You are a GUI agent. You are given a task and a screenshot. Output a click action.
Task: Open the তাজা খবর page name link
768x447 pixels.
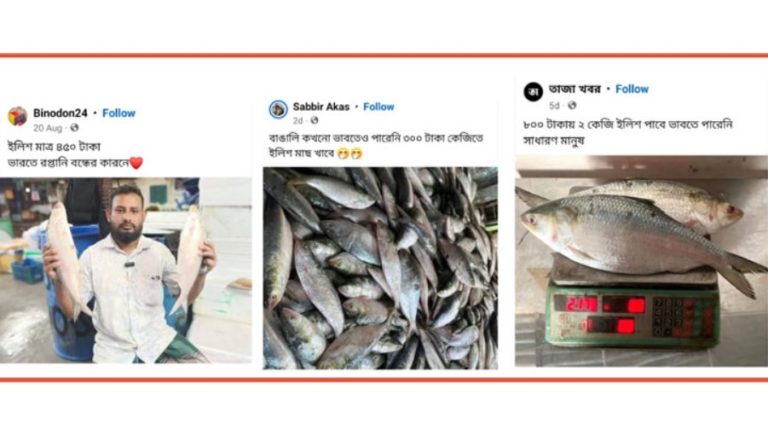tap(575, 89)
